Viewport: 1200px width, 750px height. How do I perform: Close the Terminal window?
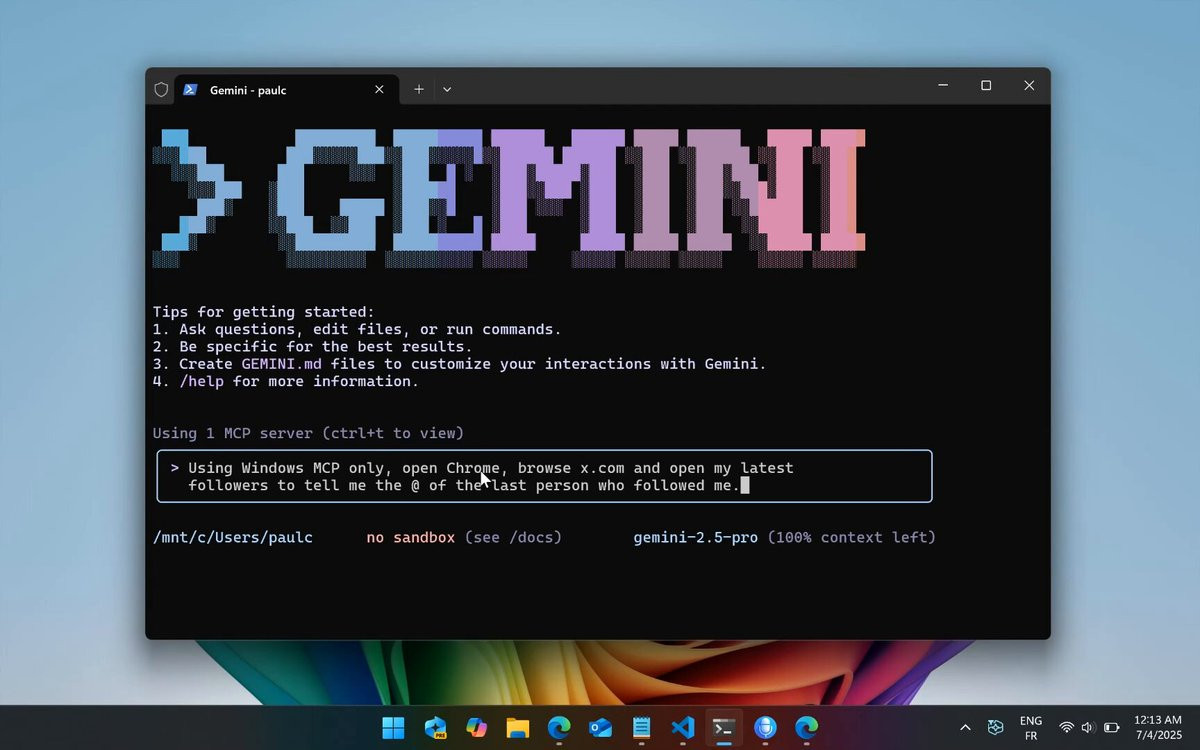pyautogui.click(x=1029, y=86)
